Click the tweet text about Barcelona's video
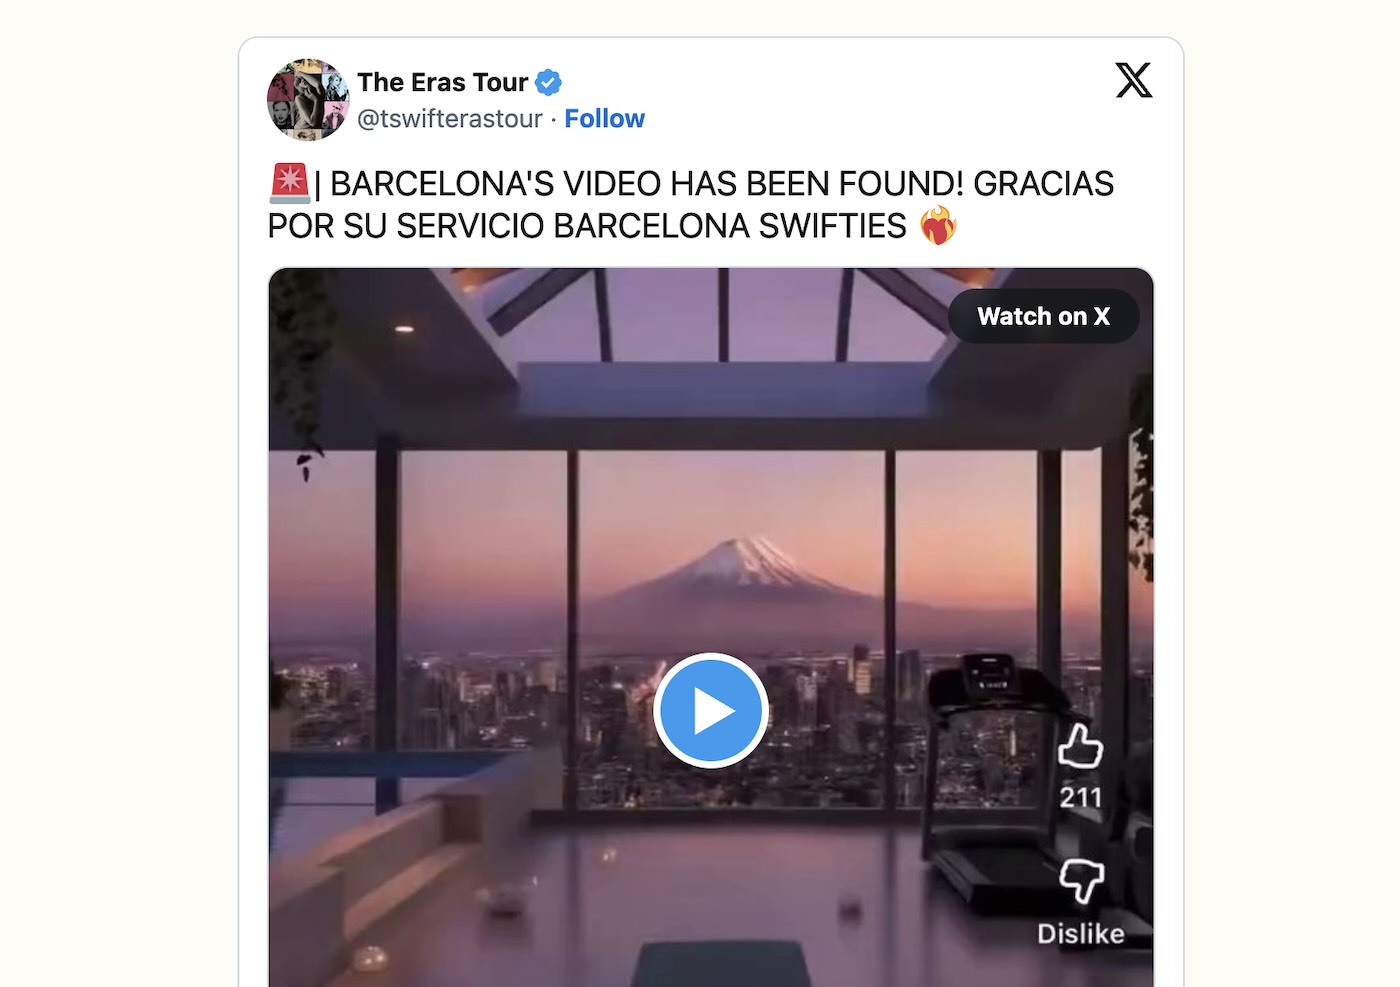Viewport: 1400px width, 987px height. coord(690,205)
